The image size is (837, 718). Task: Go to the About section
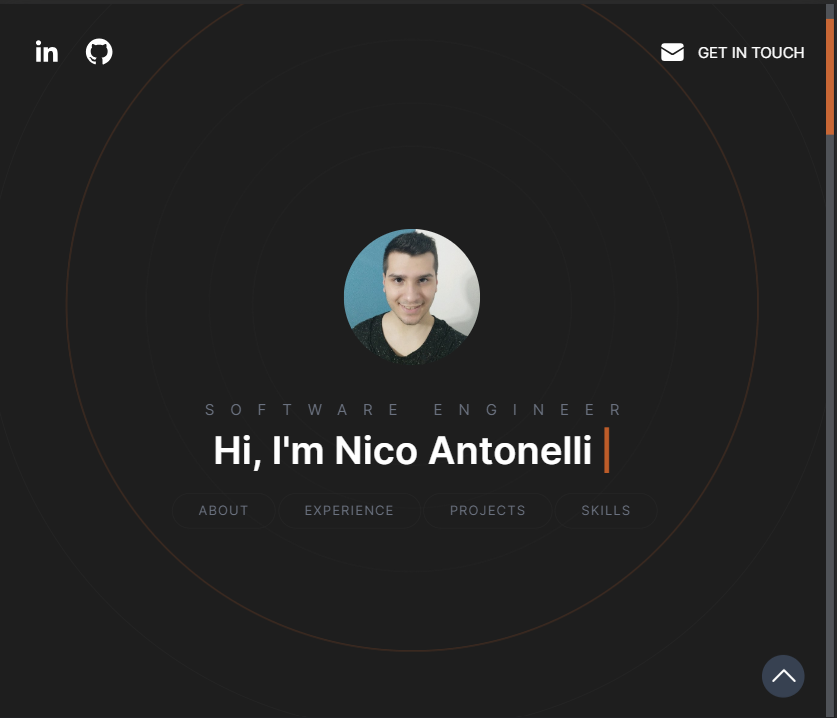coord(224,511)
